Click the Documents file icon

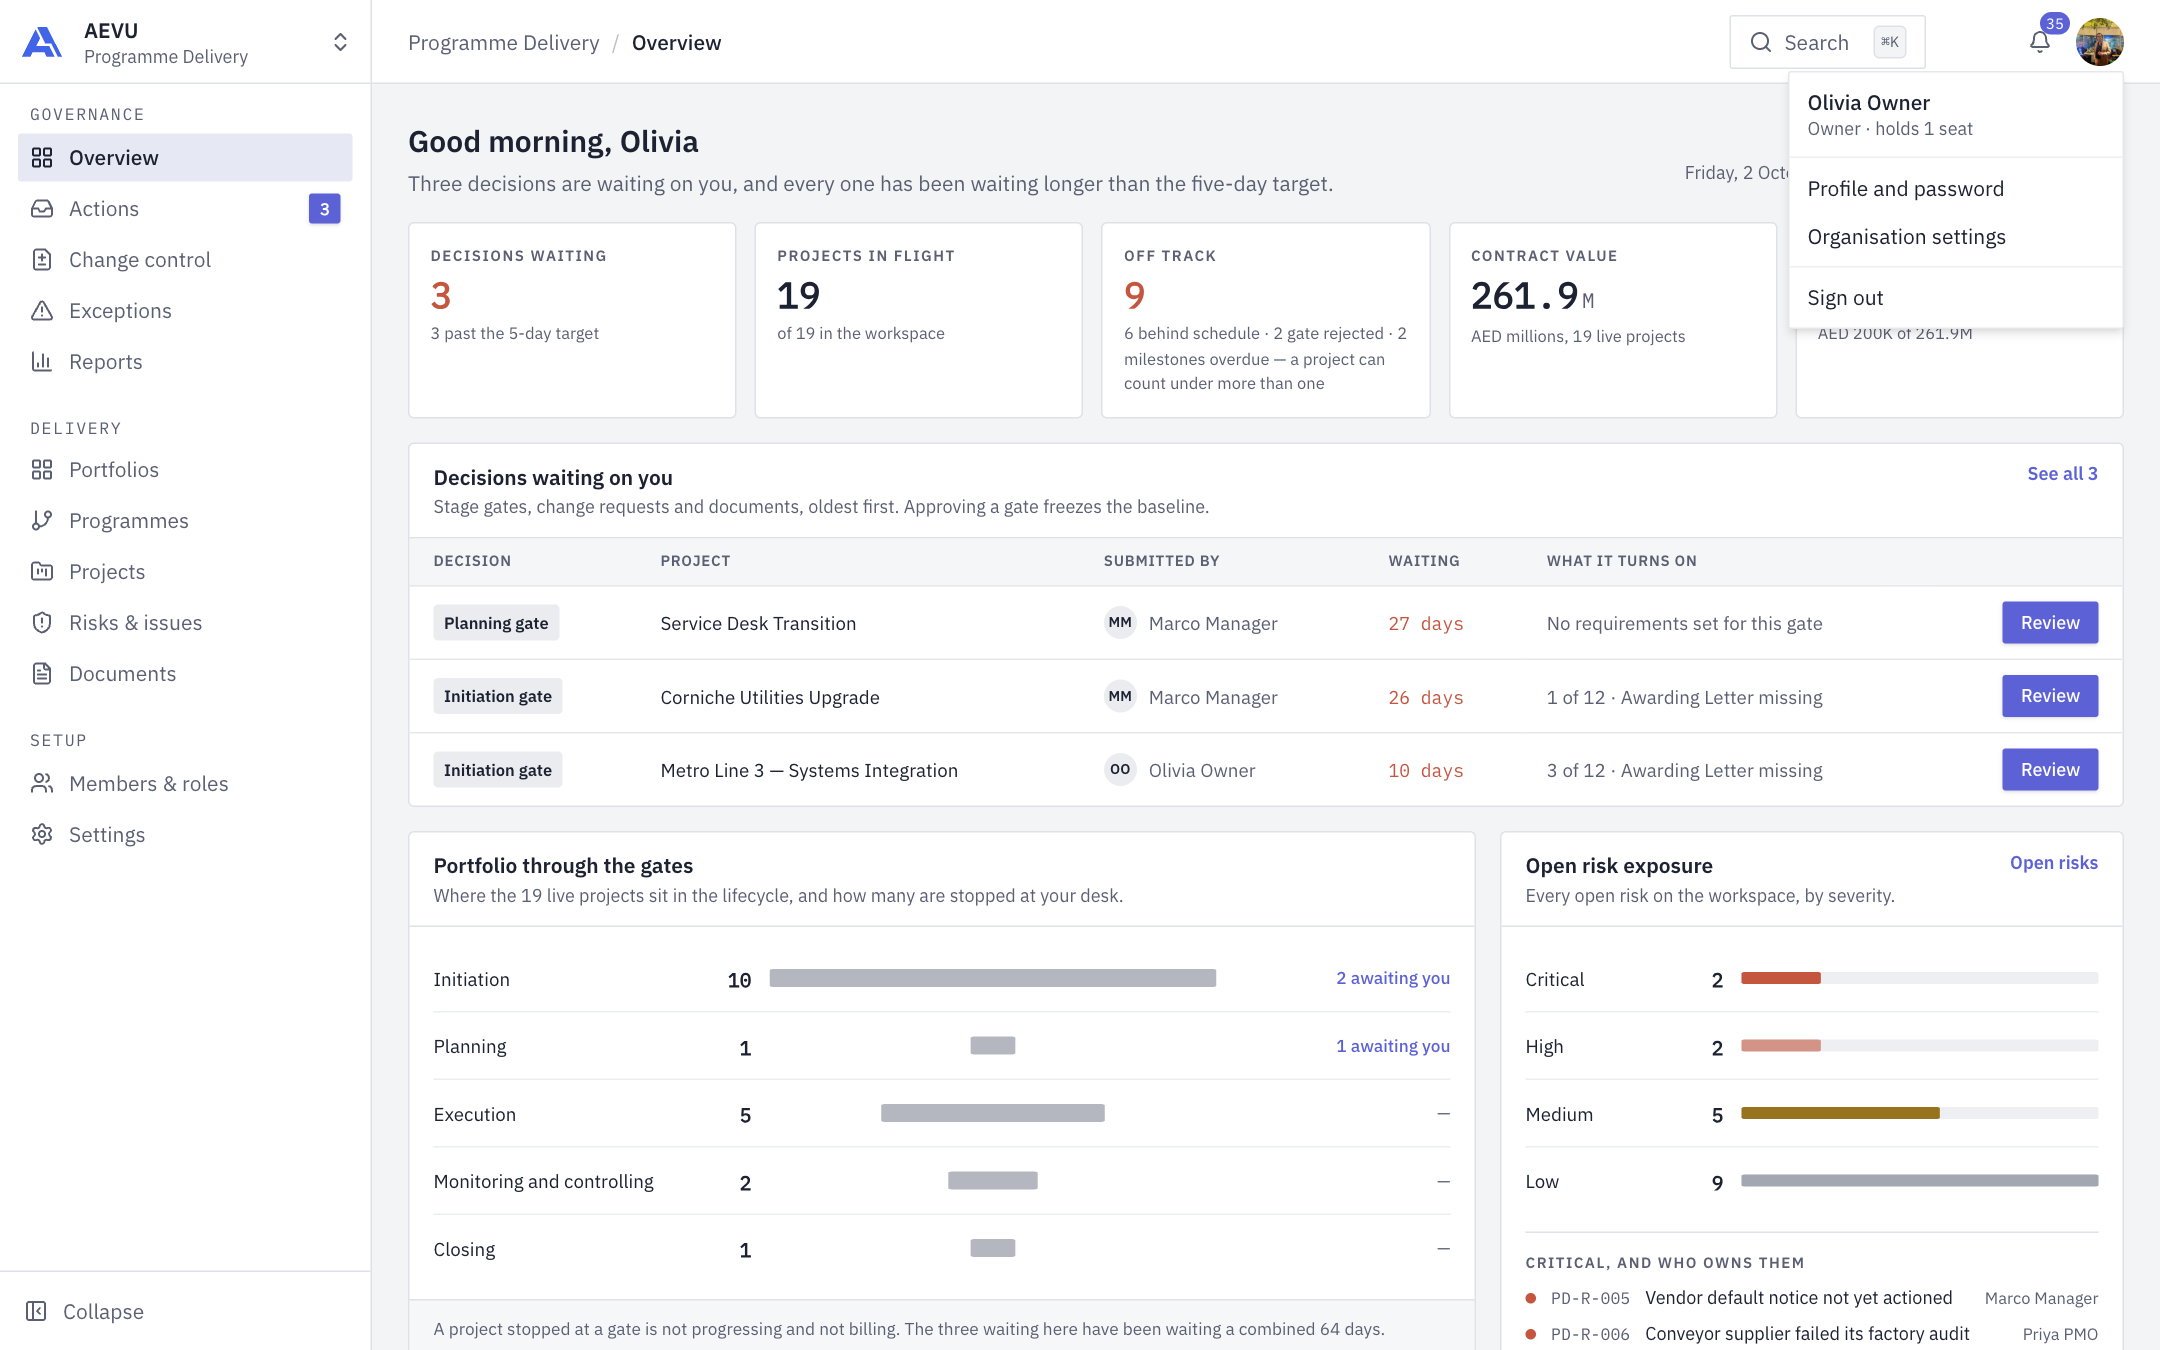click(x=42, y=674)
